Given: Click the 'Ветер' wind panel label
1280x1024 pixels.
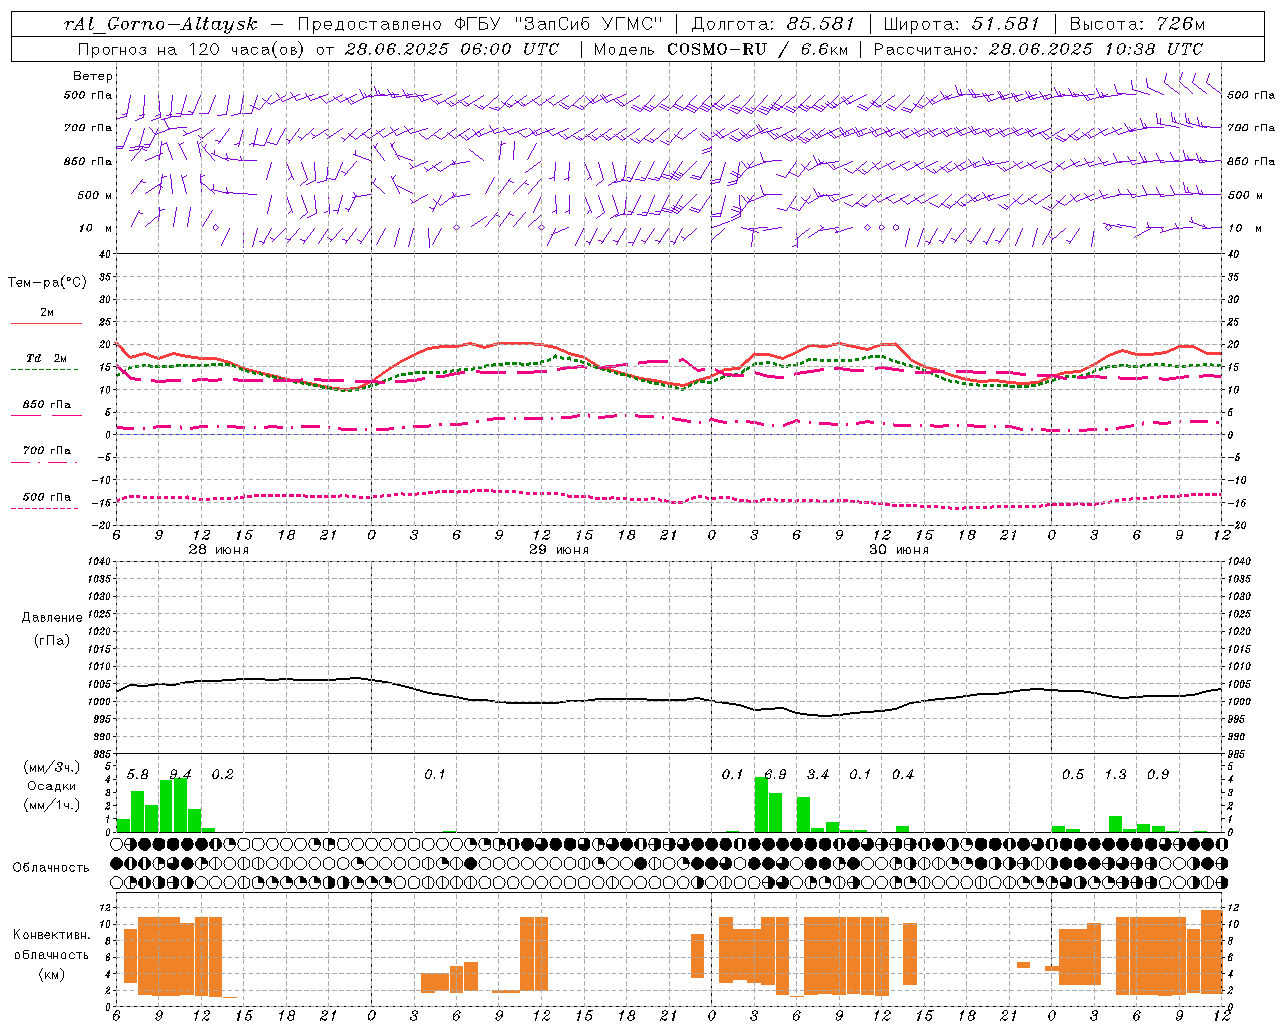Looking at the screenshot, I should pyautogui.click(x=93, y=76).
